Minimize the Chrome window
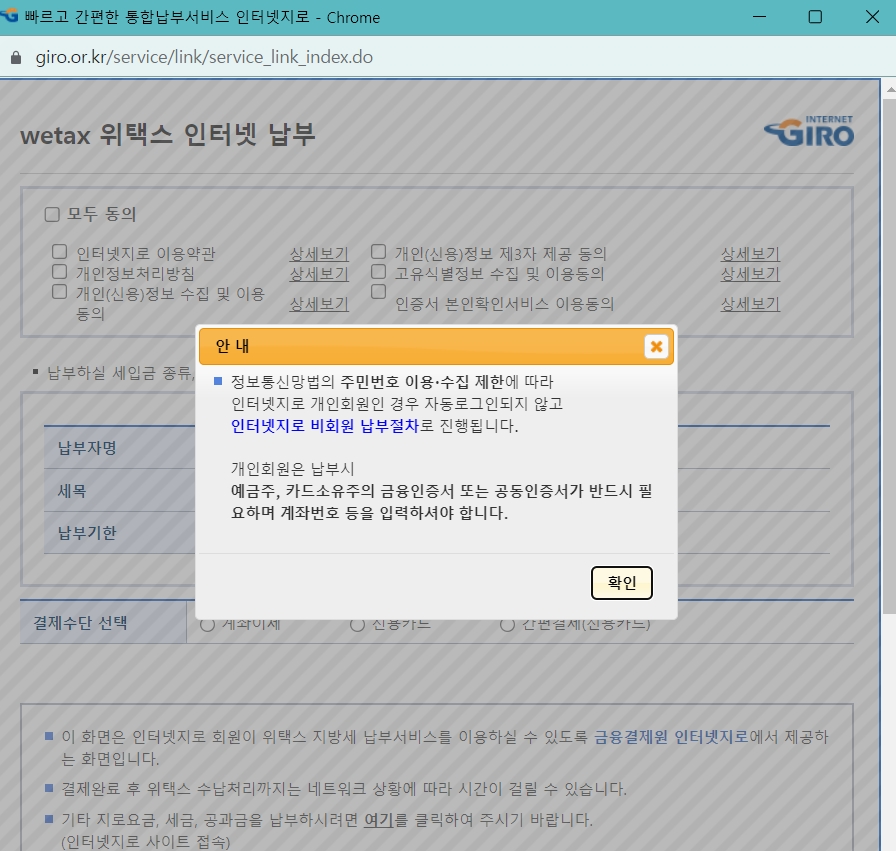 (x=759, y=17)
